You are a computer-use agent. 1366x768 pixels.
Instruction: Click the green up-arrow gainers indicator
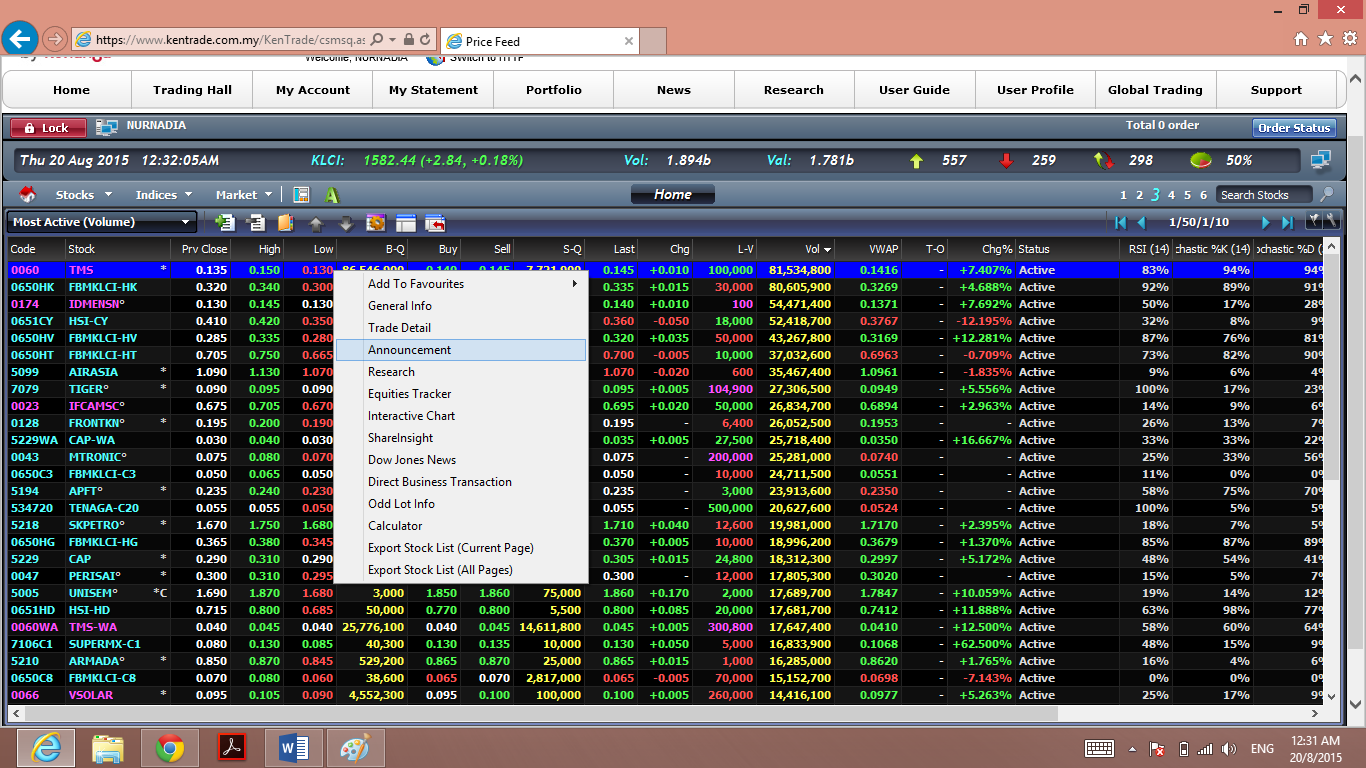[x=916, y=160]
